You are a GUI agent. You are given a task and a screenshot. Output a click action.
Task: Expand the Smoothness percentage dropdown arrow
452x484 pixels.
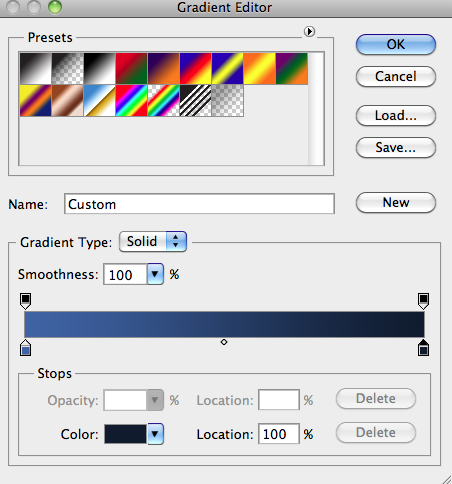(x=155, y=274)
